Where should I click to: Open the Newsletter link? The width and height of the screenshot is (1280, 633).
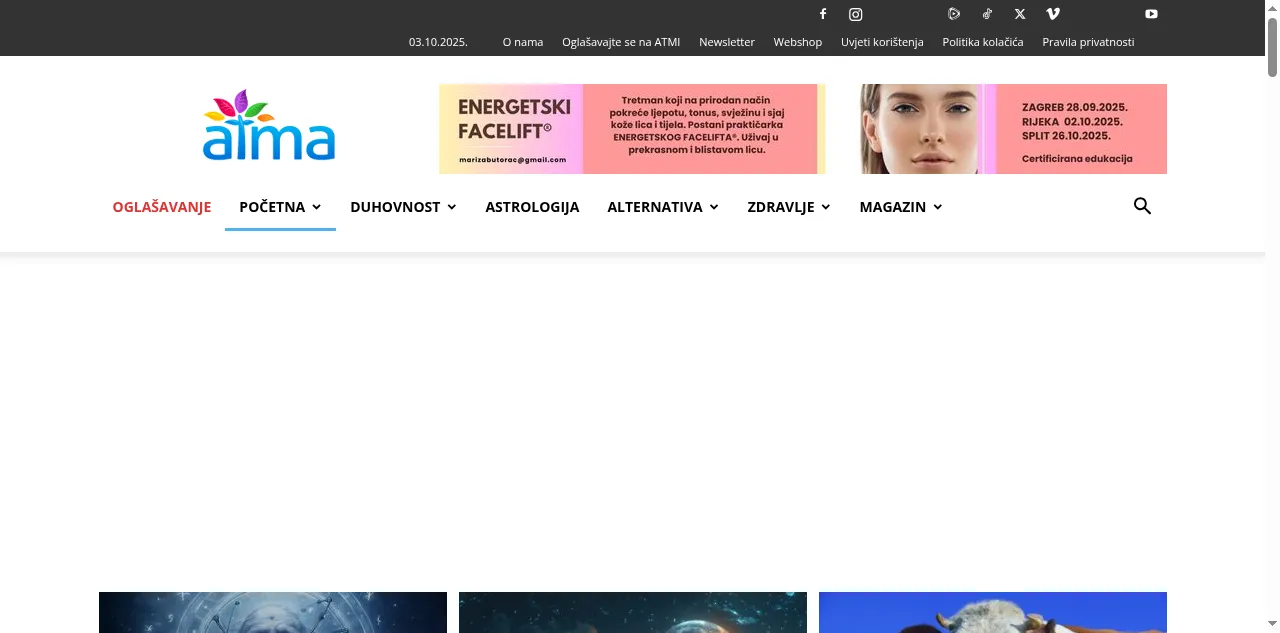727,42
